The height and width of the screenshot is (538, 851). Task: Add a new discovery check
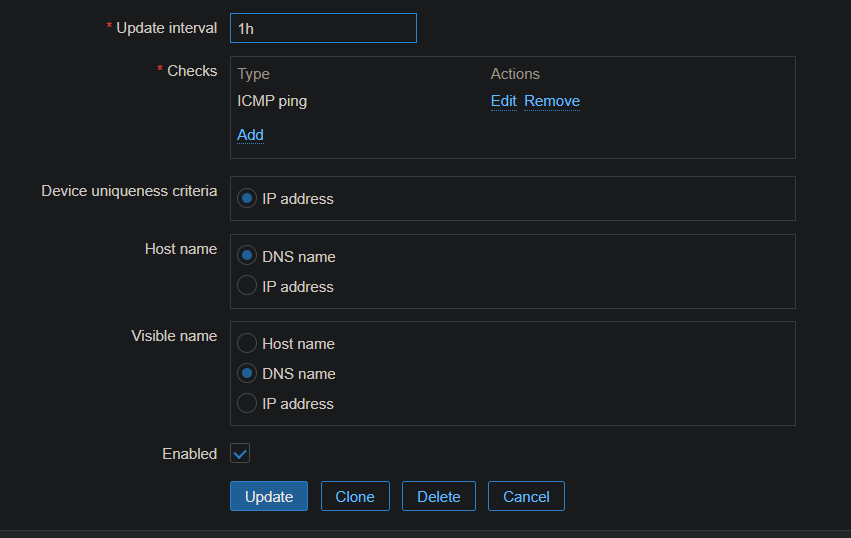pos(250,135)
